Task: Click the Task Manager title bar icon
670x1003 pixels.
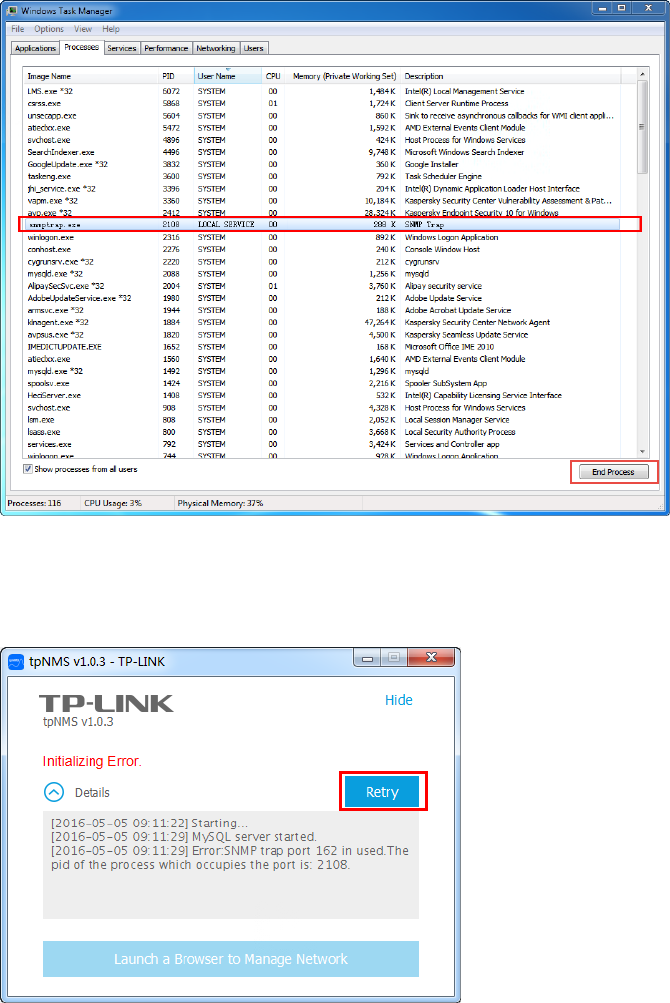Action: (12, 10)
